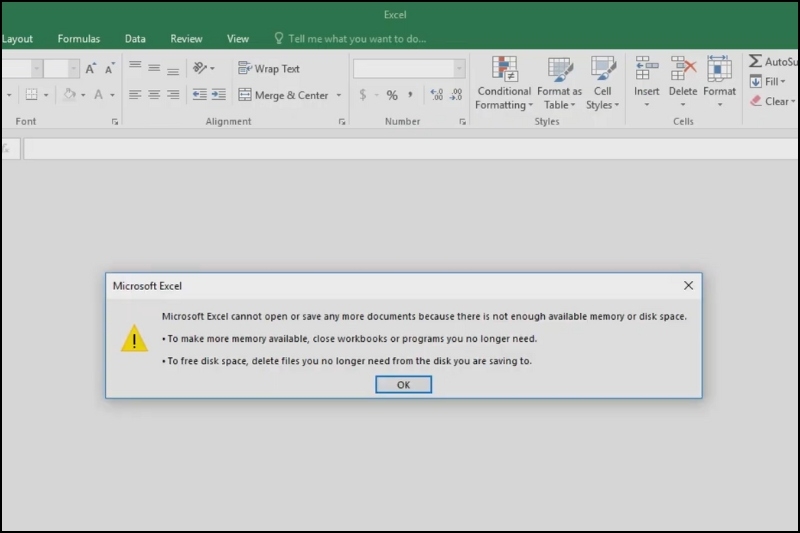Click the Fill Color bucket icon
The height and width of the screenshot is (533, 800).
pos(69,95)
